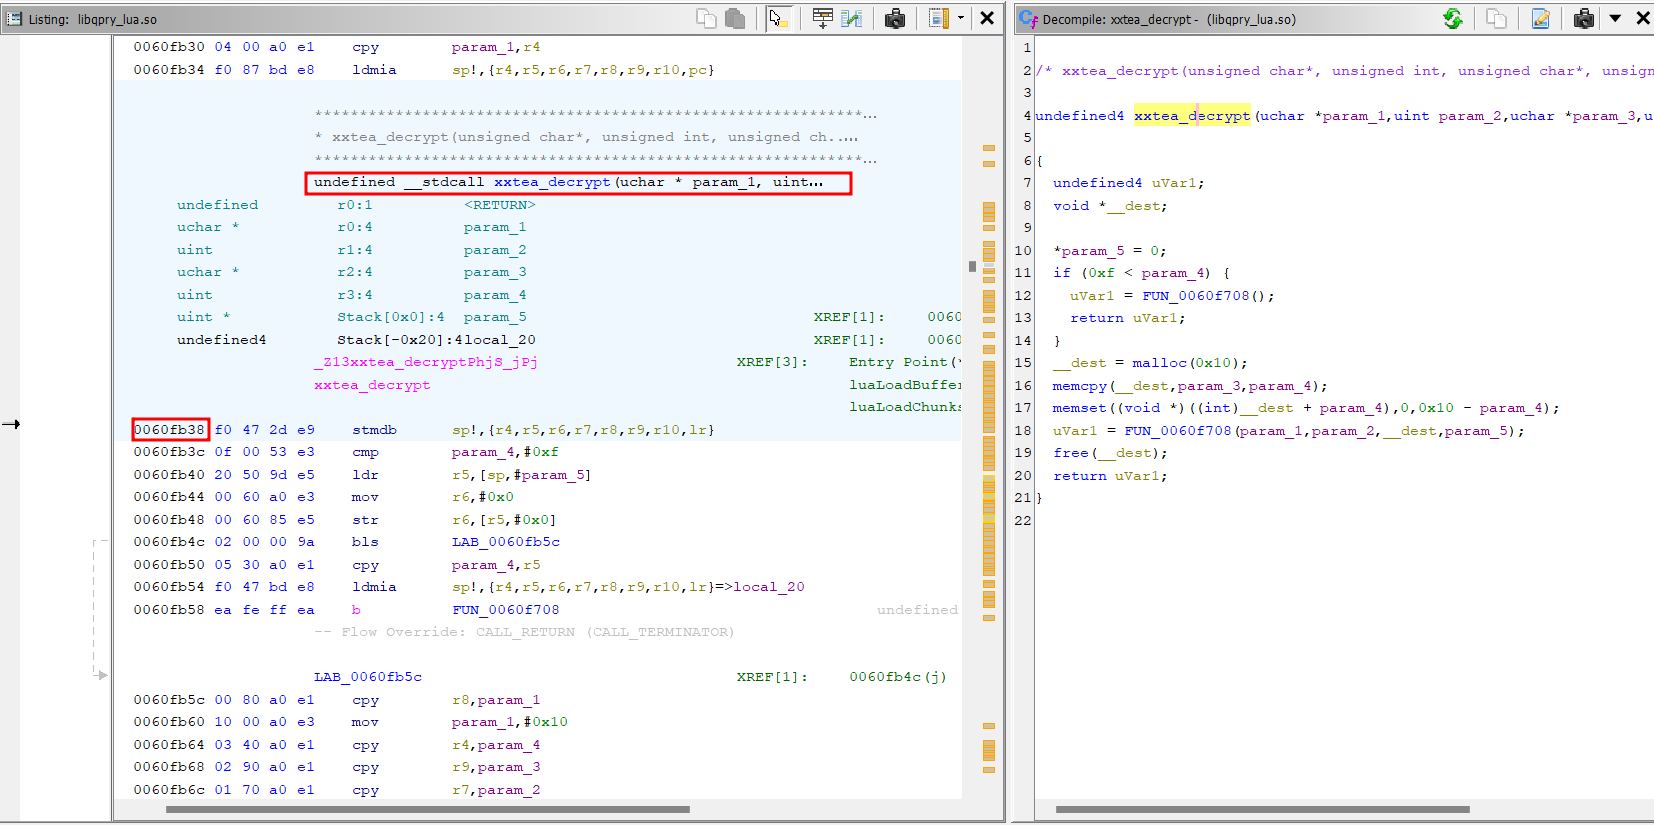Click the luaLoadChunks cross-reference
This screenshot has width=1654, height=825.
pyautogui.click(x=905, y=407)
